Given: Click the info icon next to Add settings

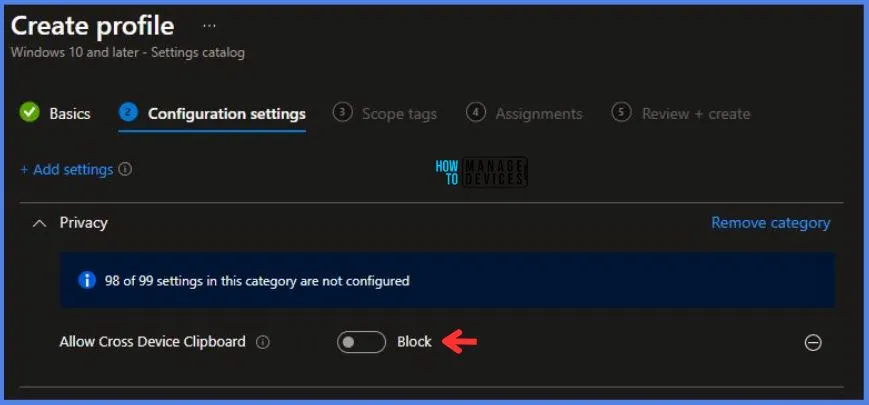Looking at the screenshot, I should pos(126,170).
